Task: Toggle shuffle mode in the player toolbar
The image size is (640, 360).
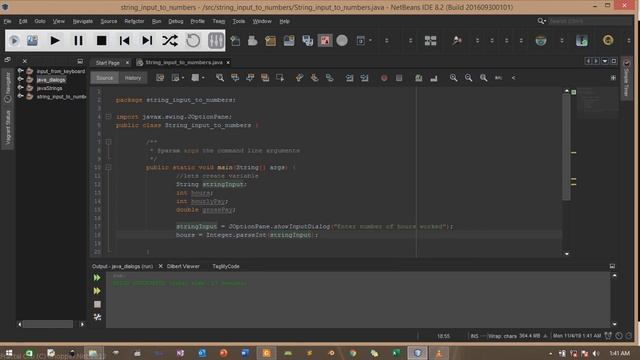Action: click(x=170, y=40)
